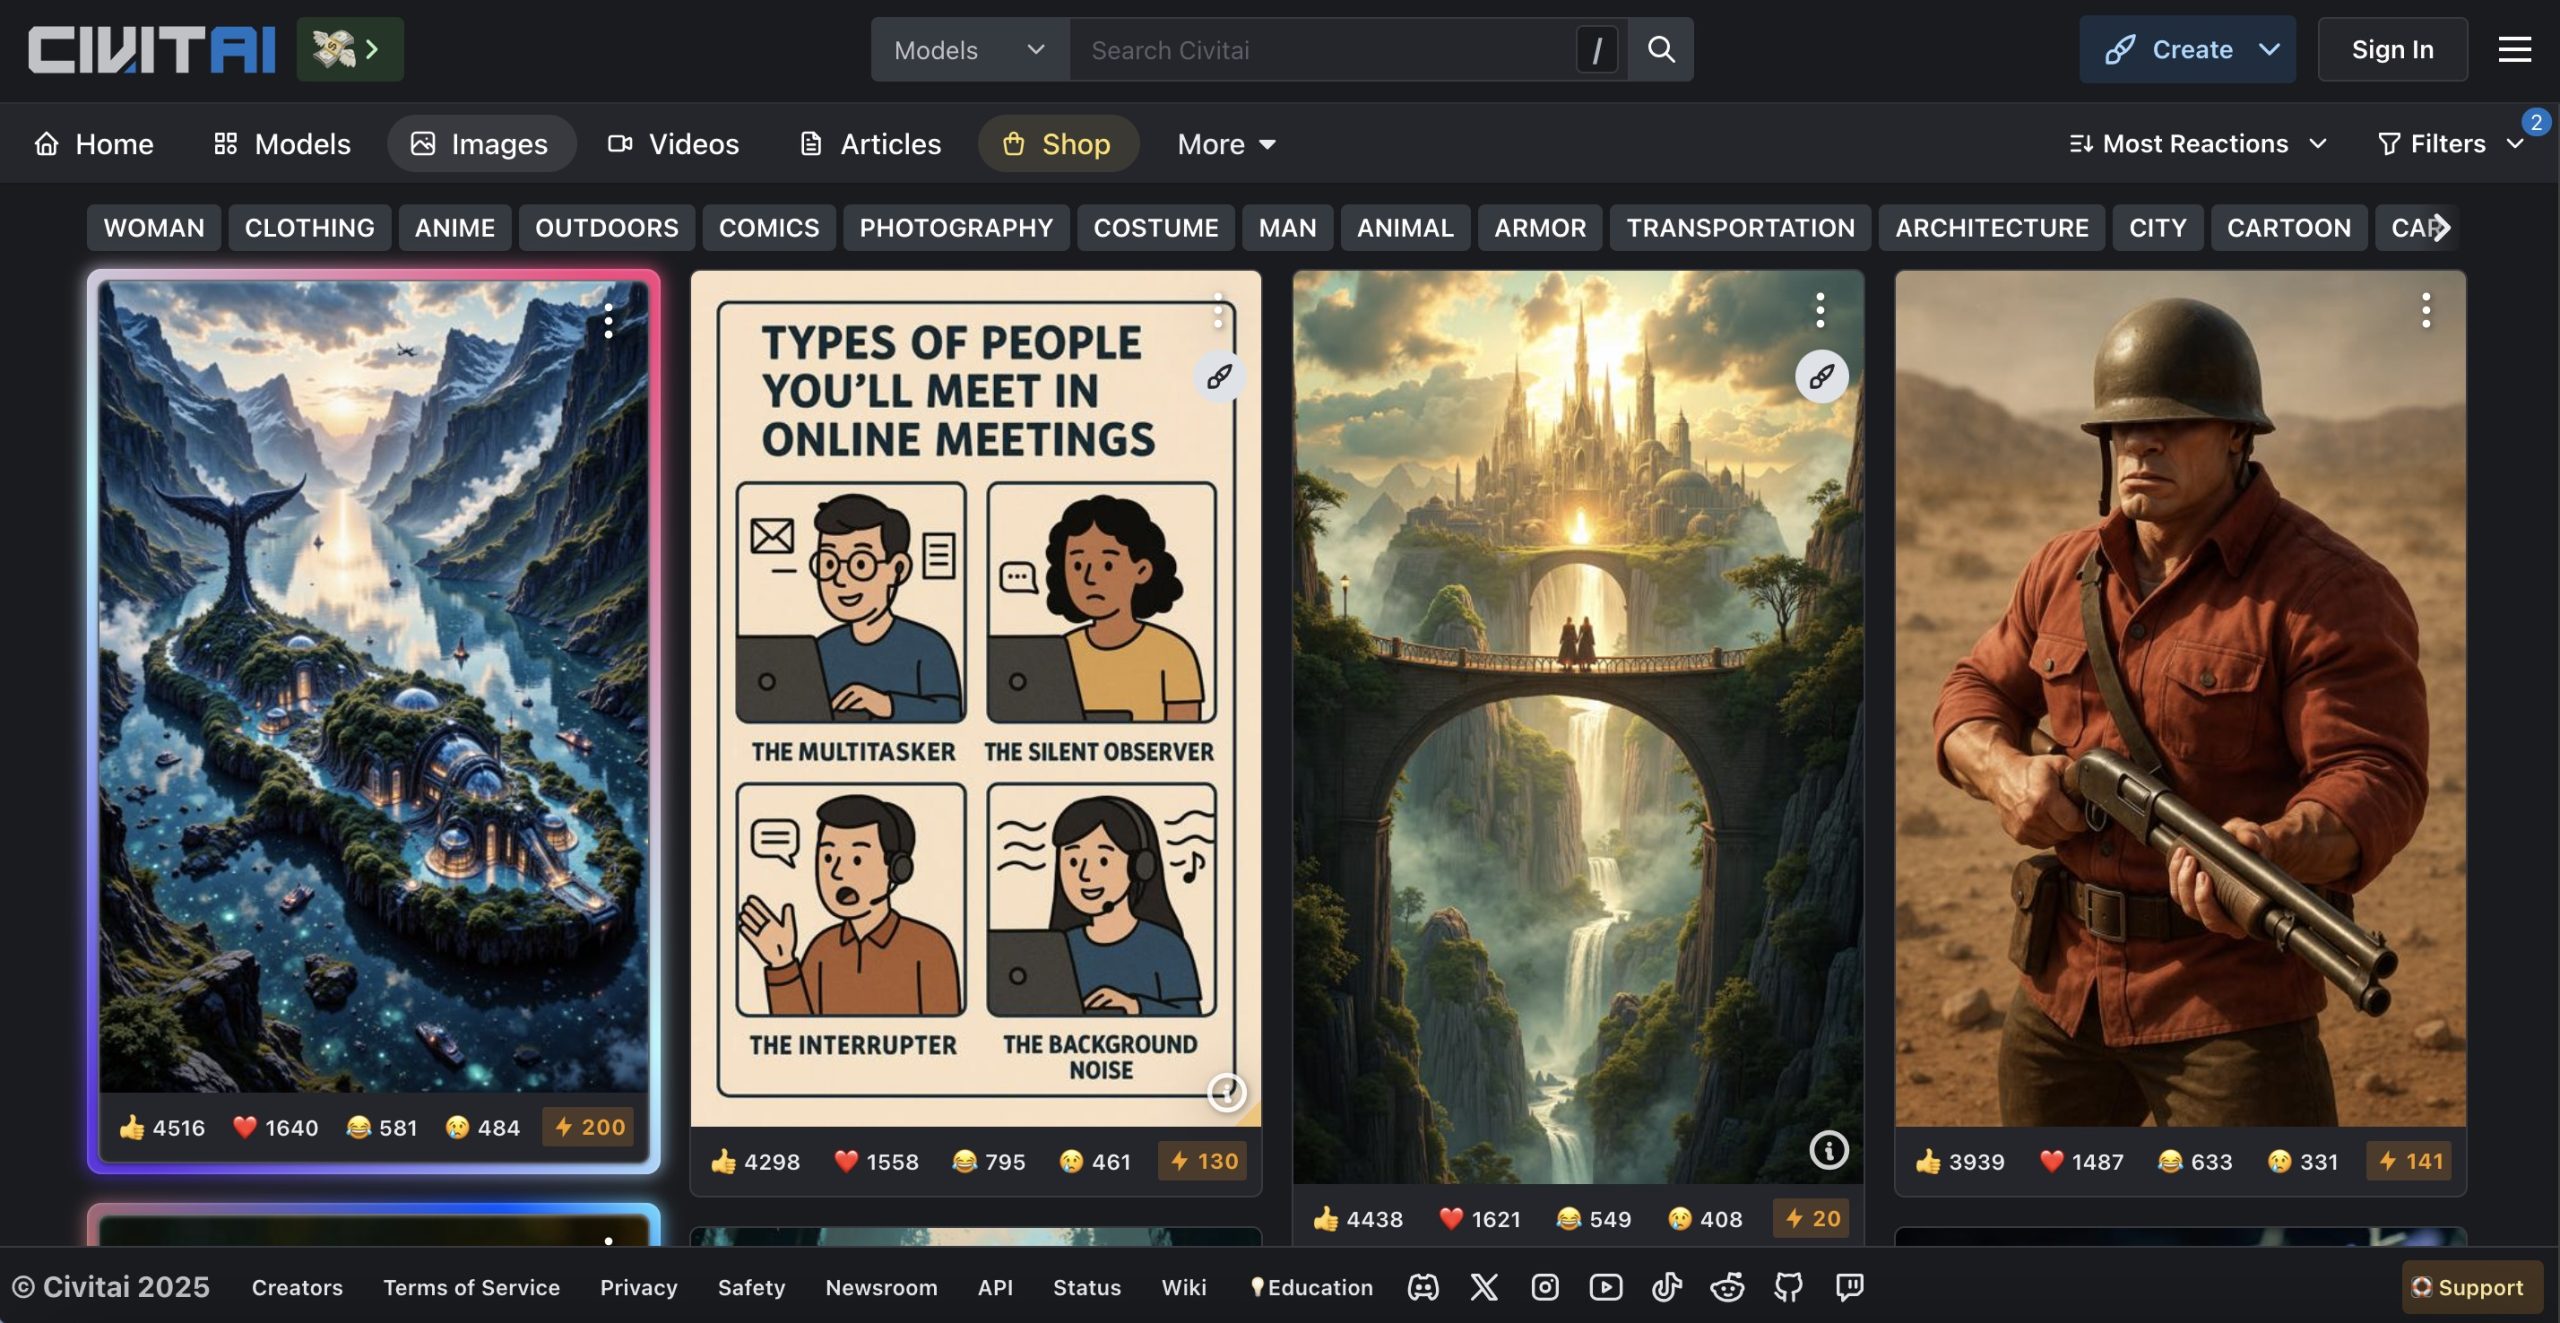This screenshot has width=2560, height=1323.
Task: Open the Models search scope dropdown
Action: [x=970, y=49]
